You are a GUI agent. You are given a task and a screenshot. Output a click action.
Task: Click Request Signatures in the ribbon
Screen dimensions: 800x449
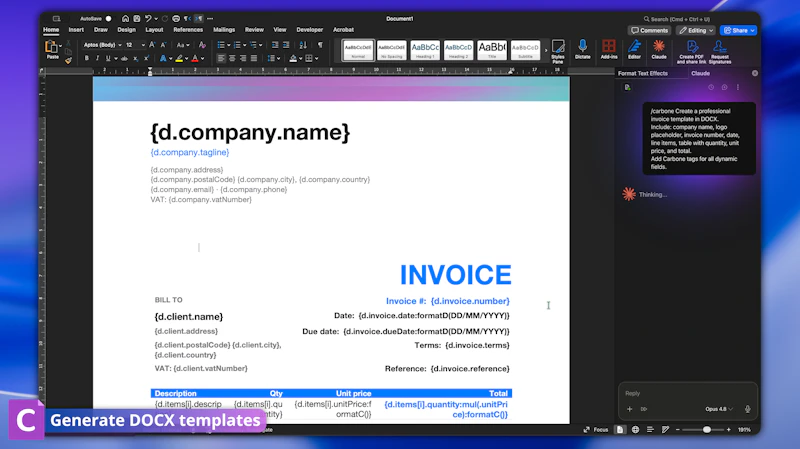720,52
